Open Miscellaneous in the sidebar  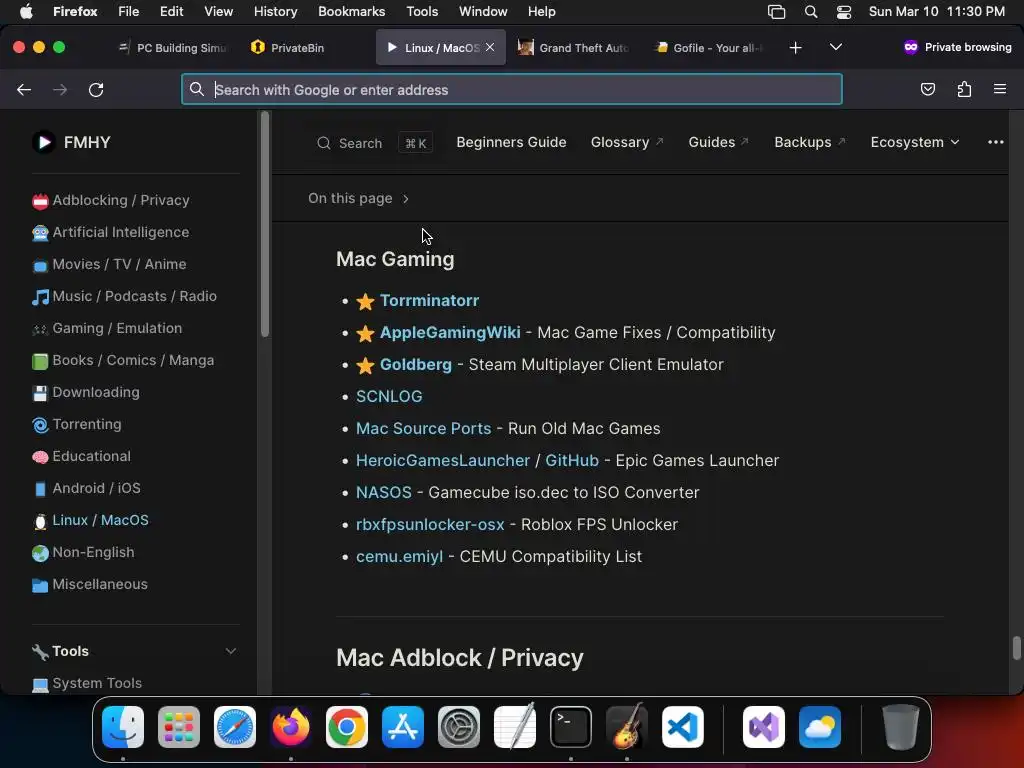[x=89, y=584]
